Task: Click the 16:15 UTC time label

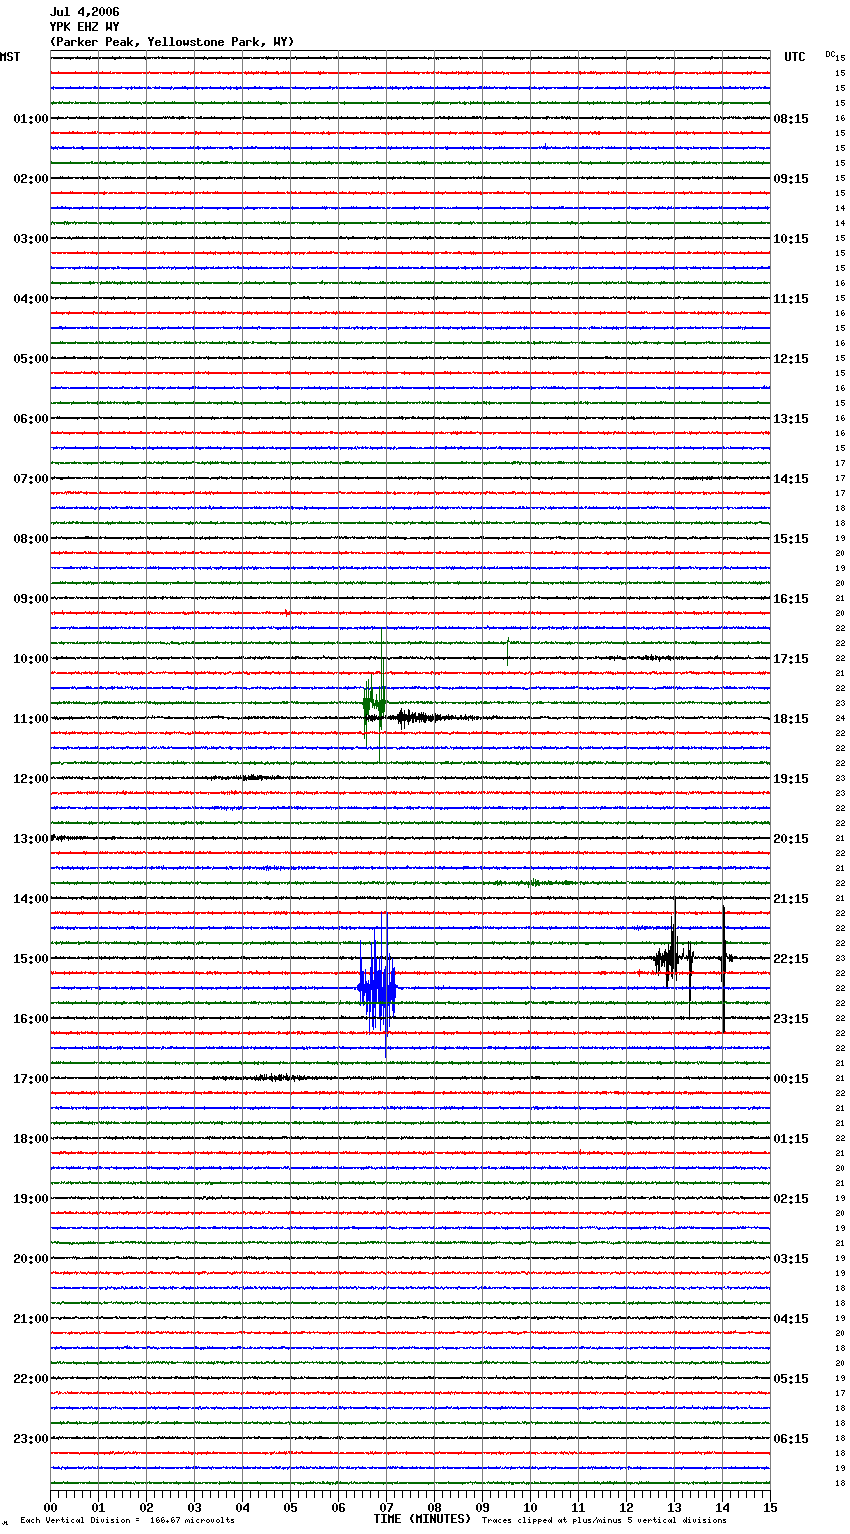Action: click(791, 599)
